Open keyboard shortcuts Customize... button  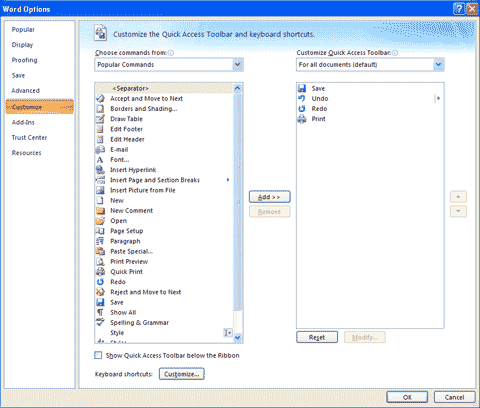point(182,374)
